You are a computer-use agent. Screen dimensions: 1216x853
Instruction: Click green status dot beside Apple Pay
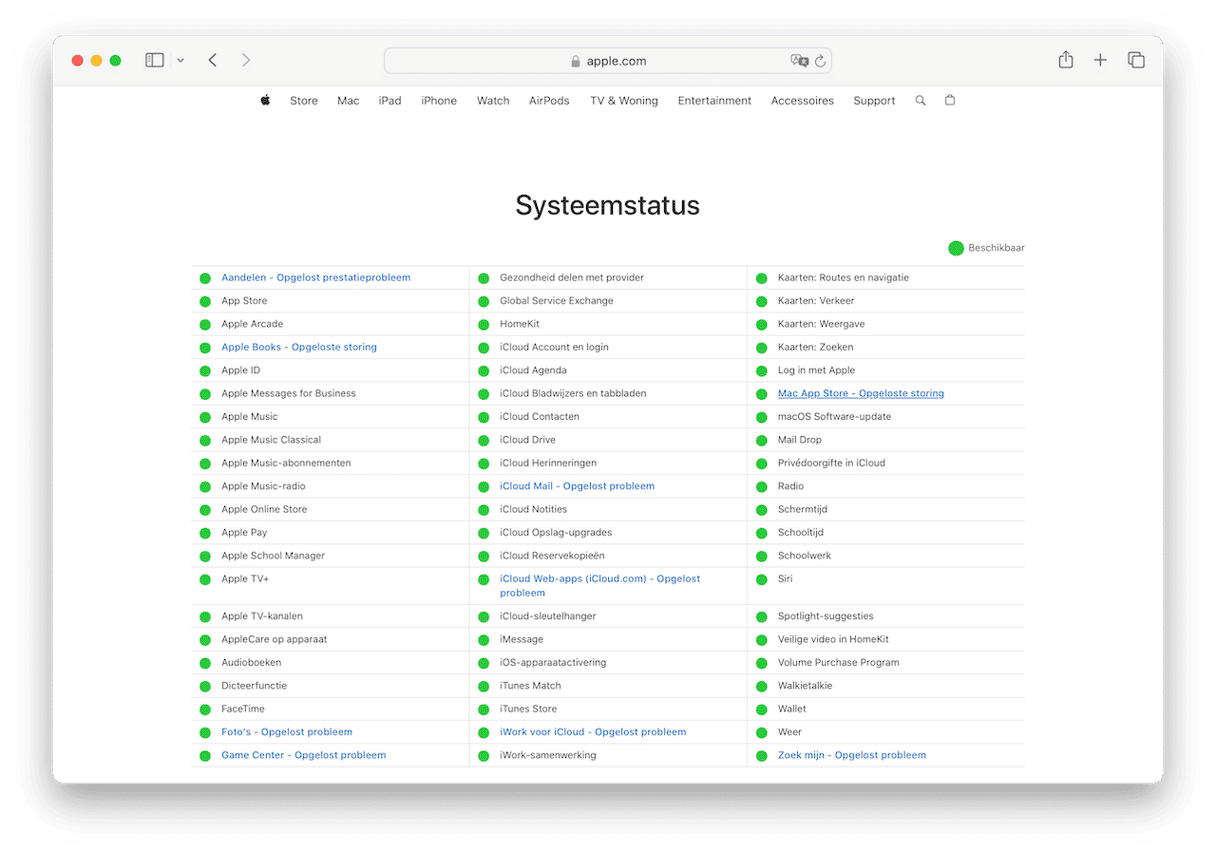pos(205,533)
